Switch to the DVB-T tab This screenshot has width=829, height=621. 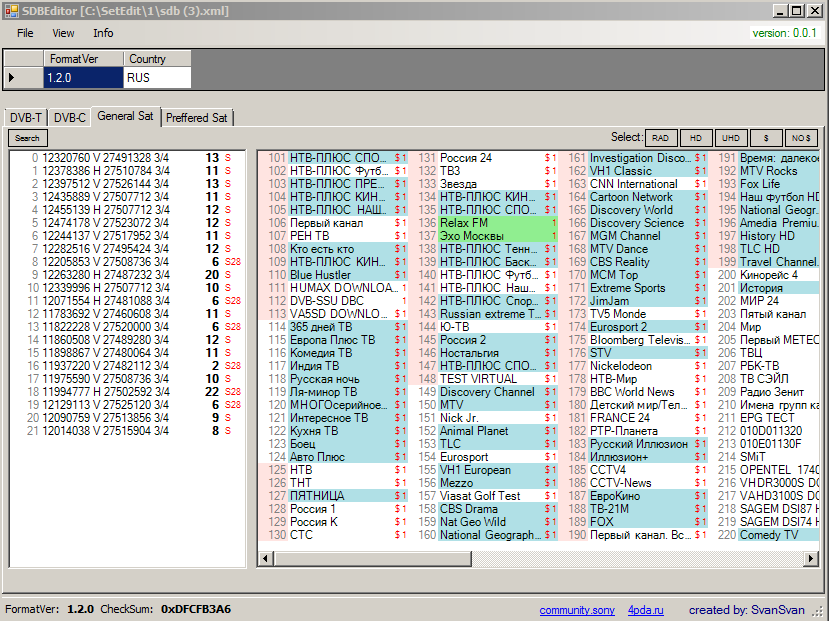tap(26, 118)
